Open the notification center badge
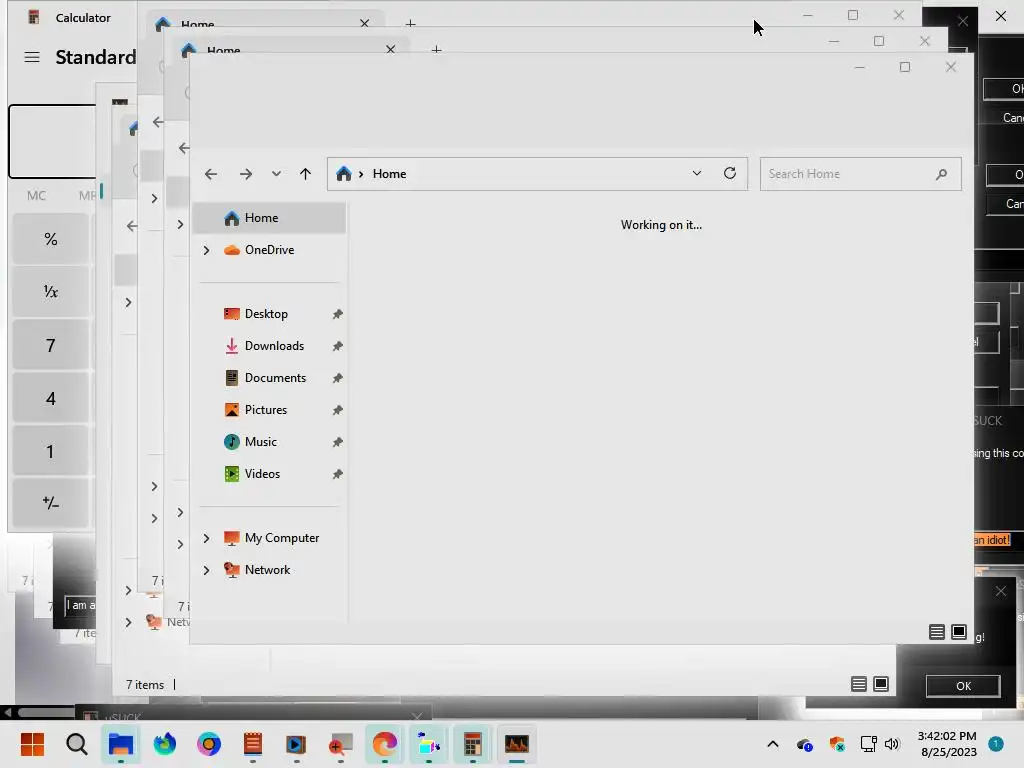 (996, 744)
